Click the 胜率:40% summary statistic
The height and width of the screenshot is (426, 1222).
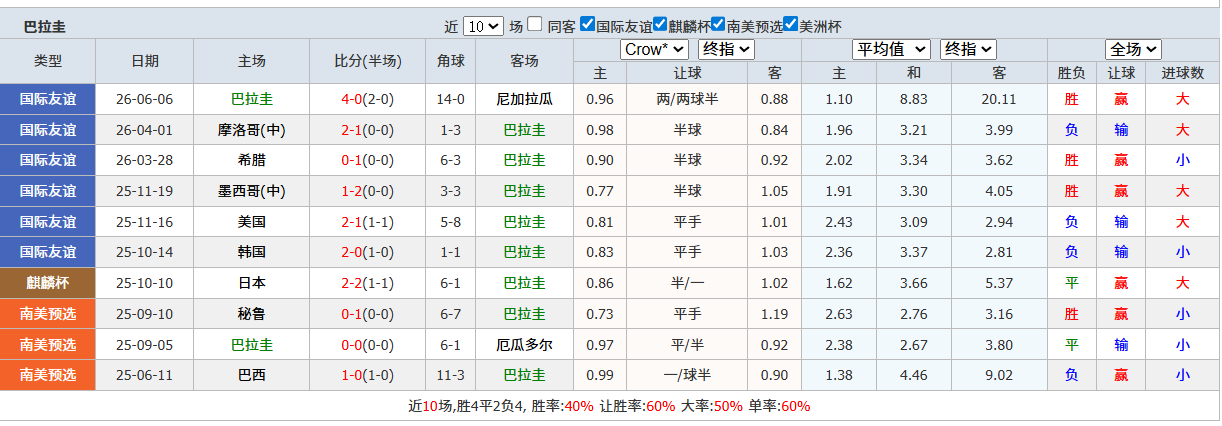pos(562,406)
